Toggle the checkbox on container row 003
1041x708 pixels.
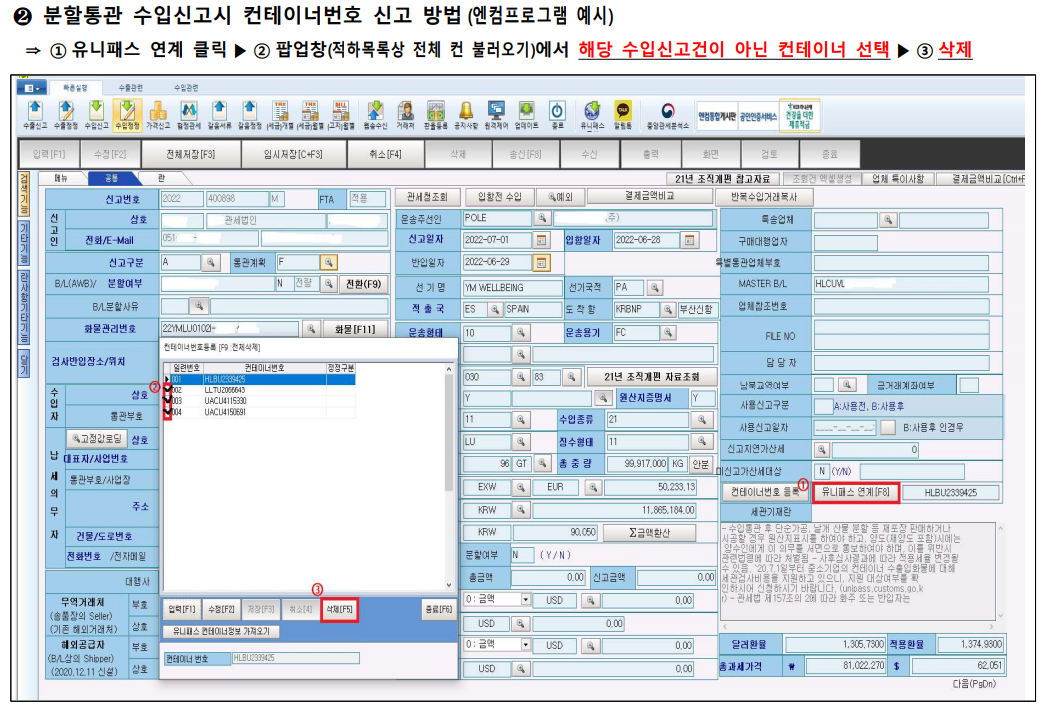coord(167,401)
